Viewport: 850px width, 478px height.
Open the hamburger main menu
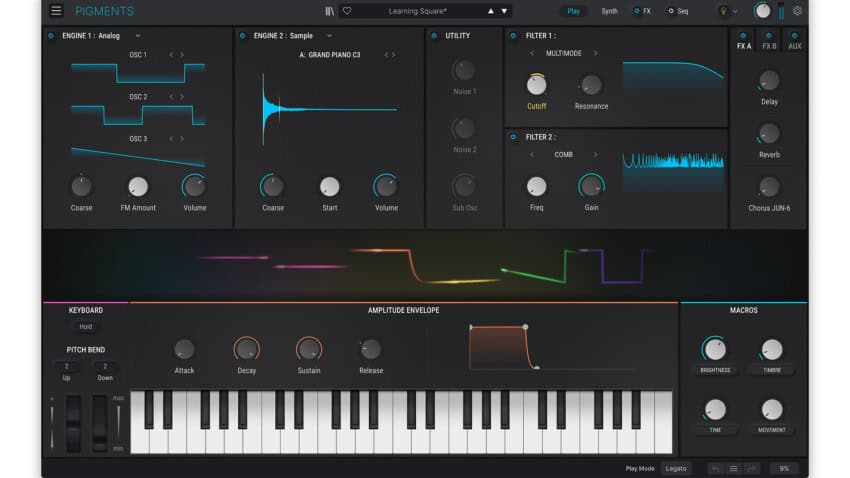[56, 11]
